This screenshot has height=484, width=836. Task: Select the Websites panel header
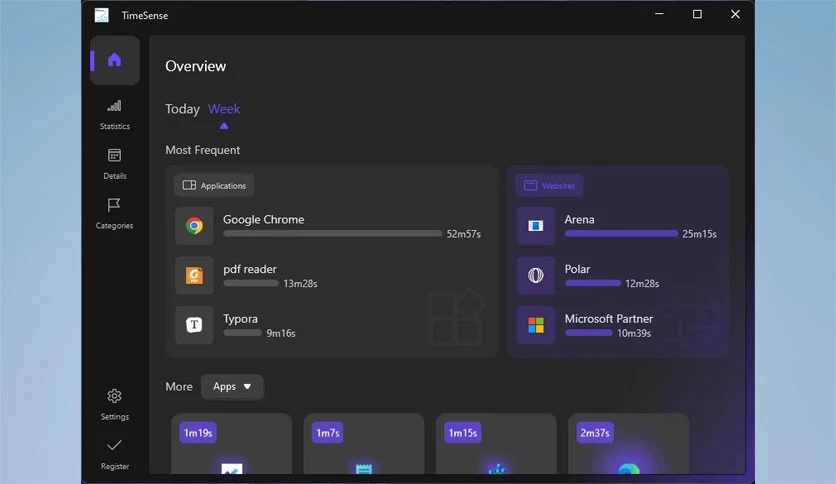(549, 185)
